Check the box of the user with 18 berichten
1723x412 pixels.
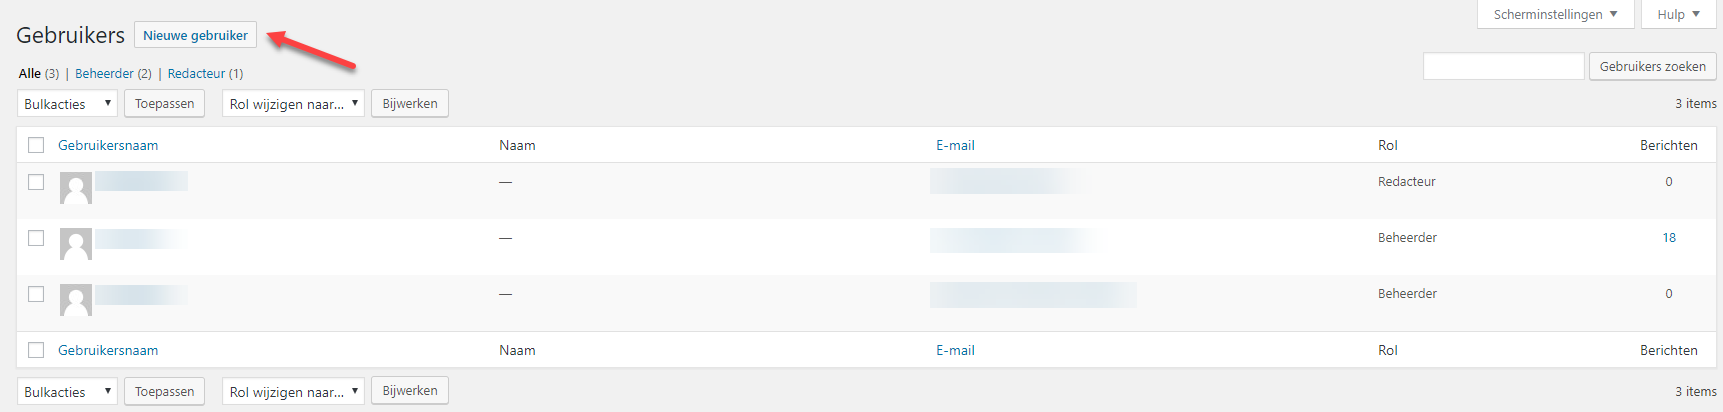[36, 238]
